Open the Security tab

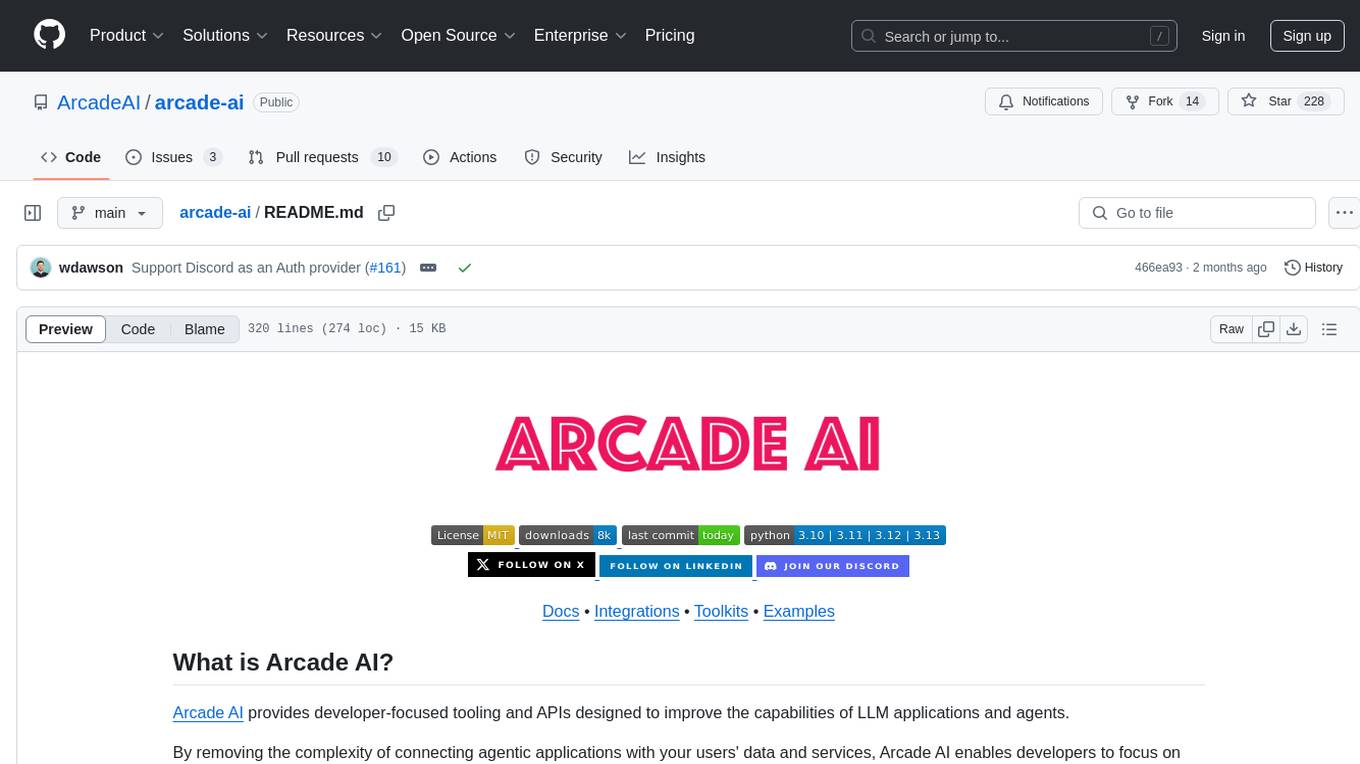coord(564,157)
